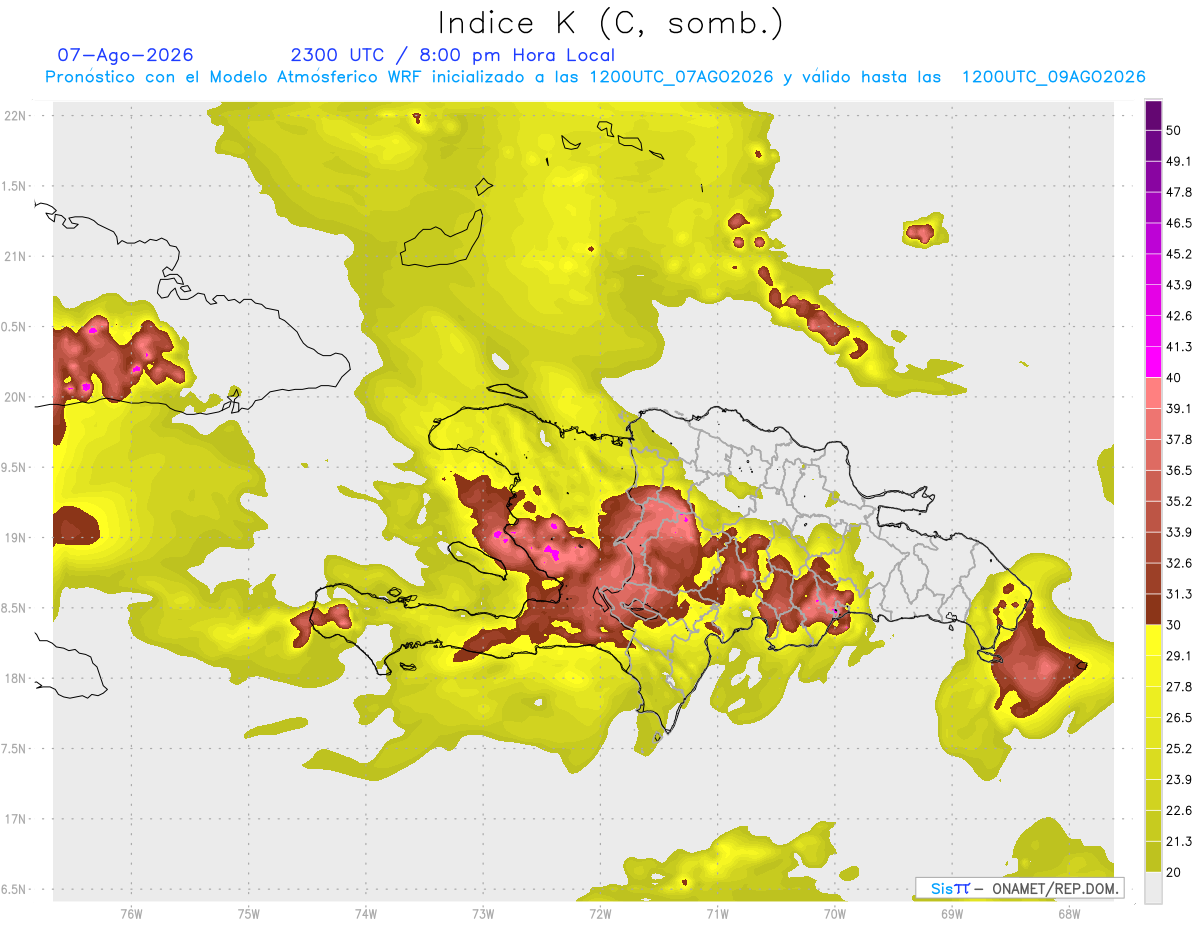Image resolution: width=1200 pixels, height=927 pixels.
Task: Click the colorbar's bottom value "20"
Action: click(1174, 873)
